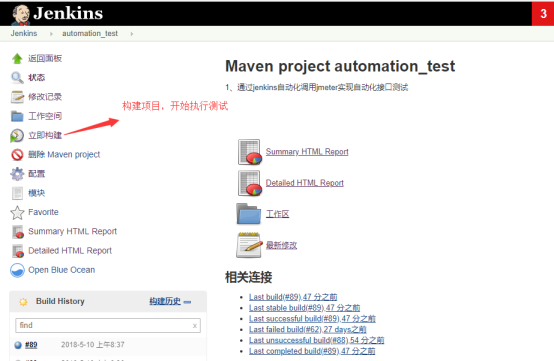Click the clock 立即构建 build icon
Image resolution: width=554 pixels, height=361 pixels.
[x=17, y=136]
